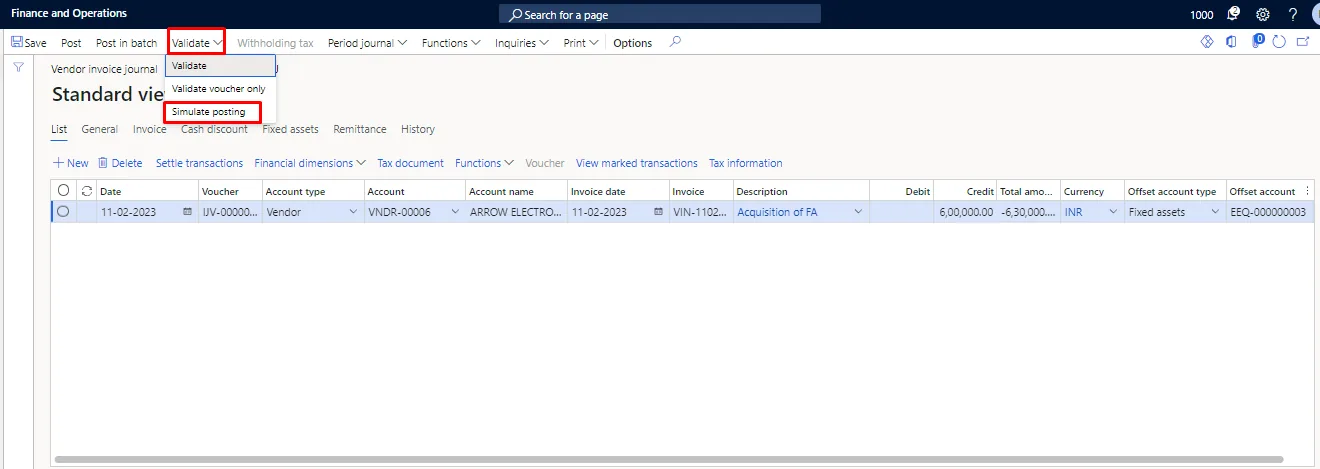Screen dimensions: 1320x469
Task: Open the Description dropdown arrow
Action: point(858,212)
